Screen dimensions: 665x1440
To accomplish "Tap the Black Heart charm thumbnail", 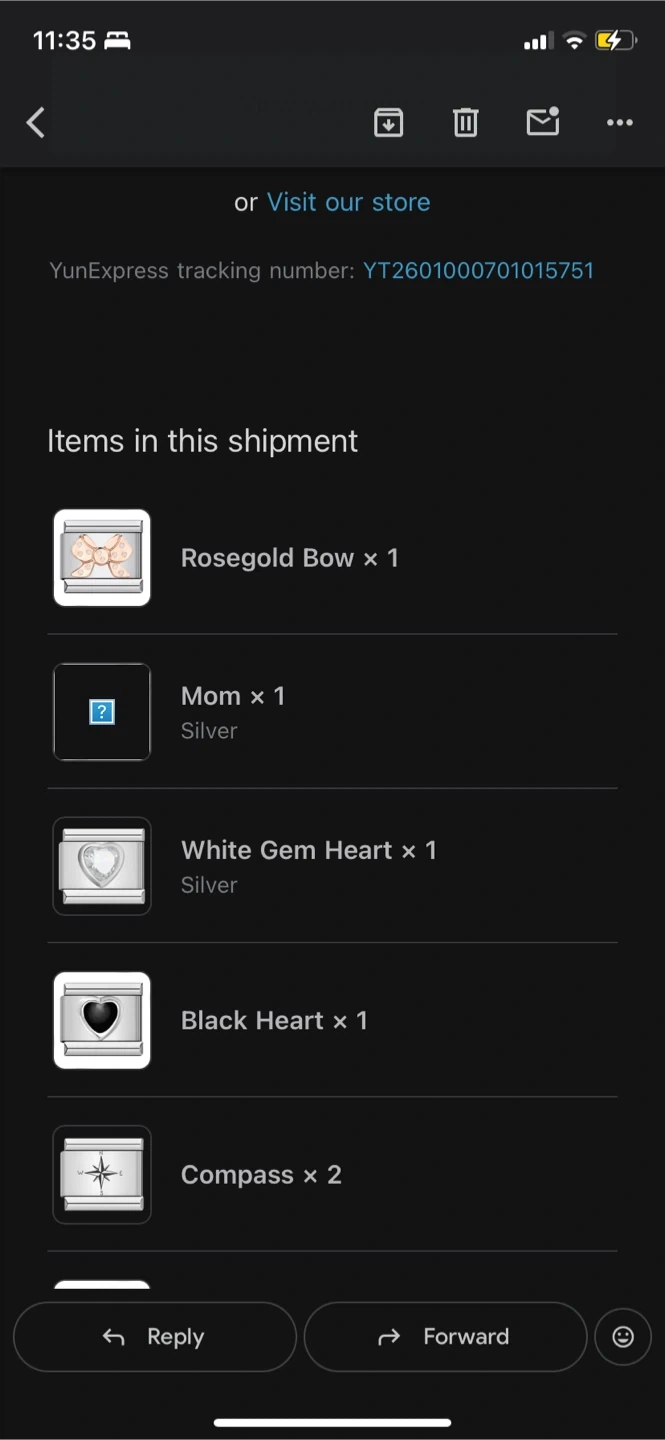I will [x=102, y=1020].
